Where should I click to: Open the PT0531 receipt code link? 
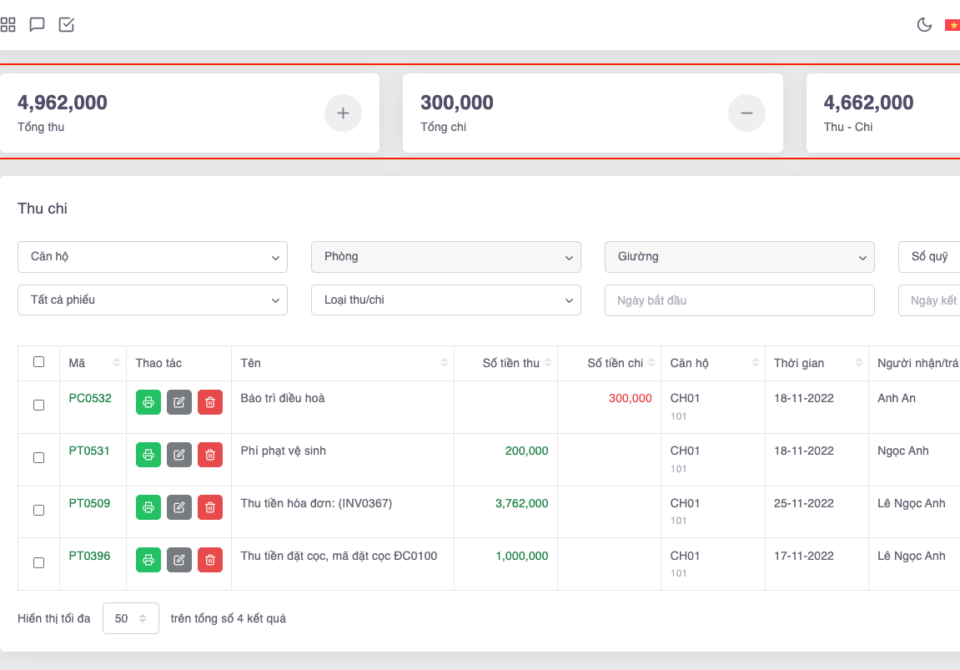[x=90, y=451]
